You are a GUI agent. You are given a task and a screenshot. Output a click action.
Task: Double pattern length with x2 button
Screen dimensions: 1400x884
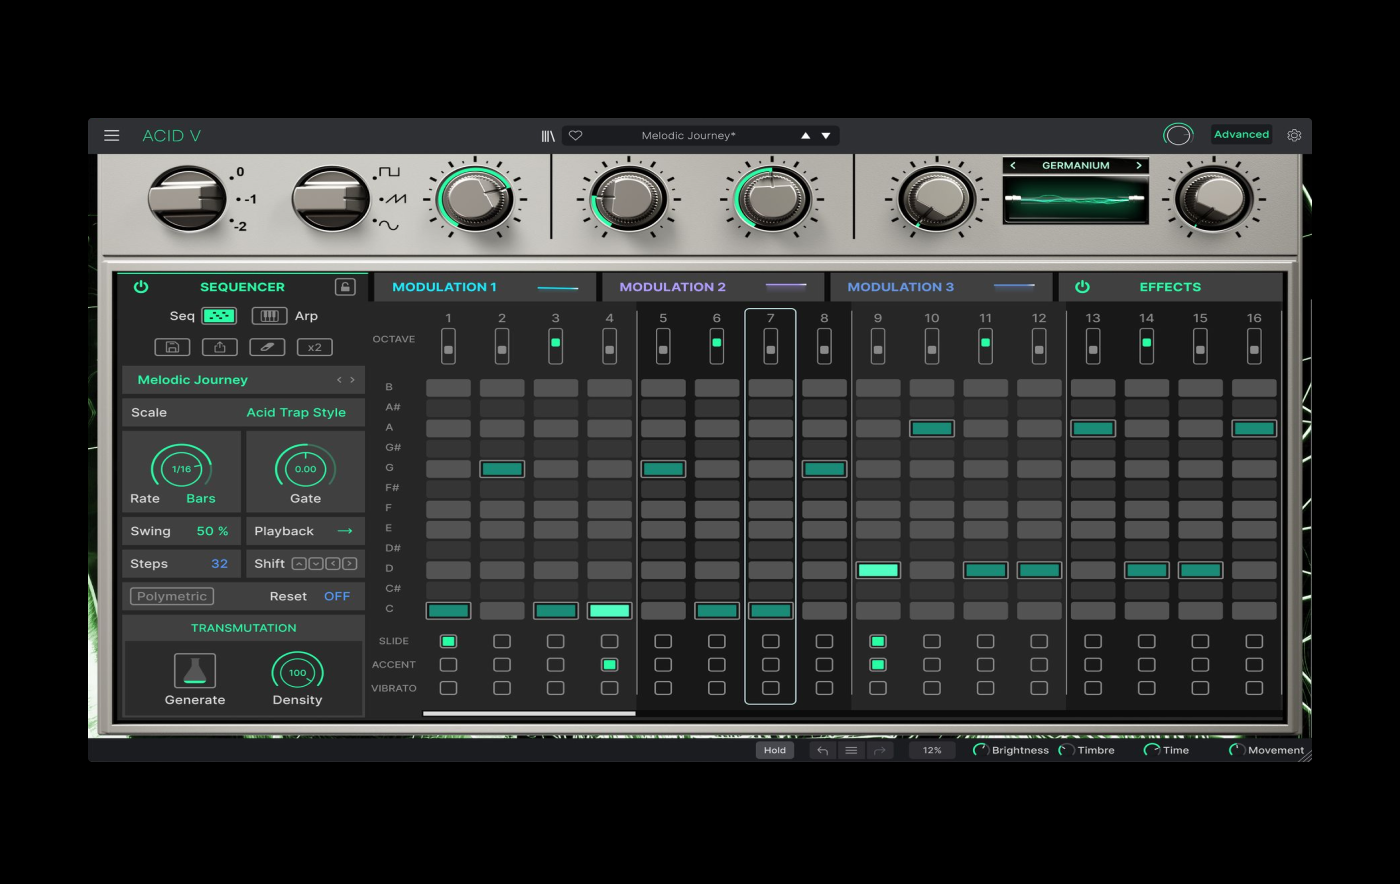point(315,347)
